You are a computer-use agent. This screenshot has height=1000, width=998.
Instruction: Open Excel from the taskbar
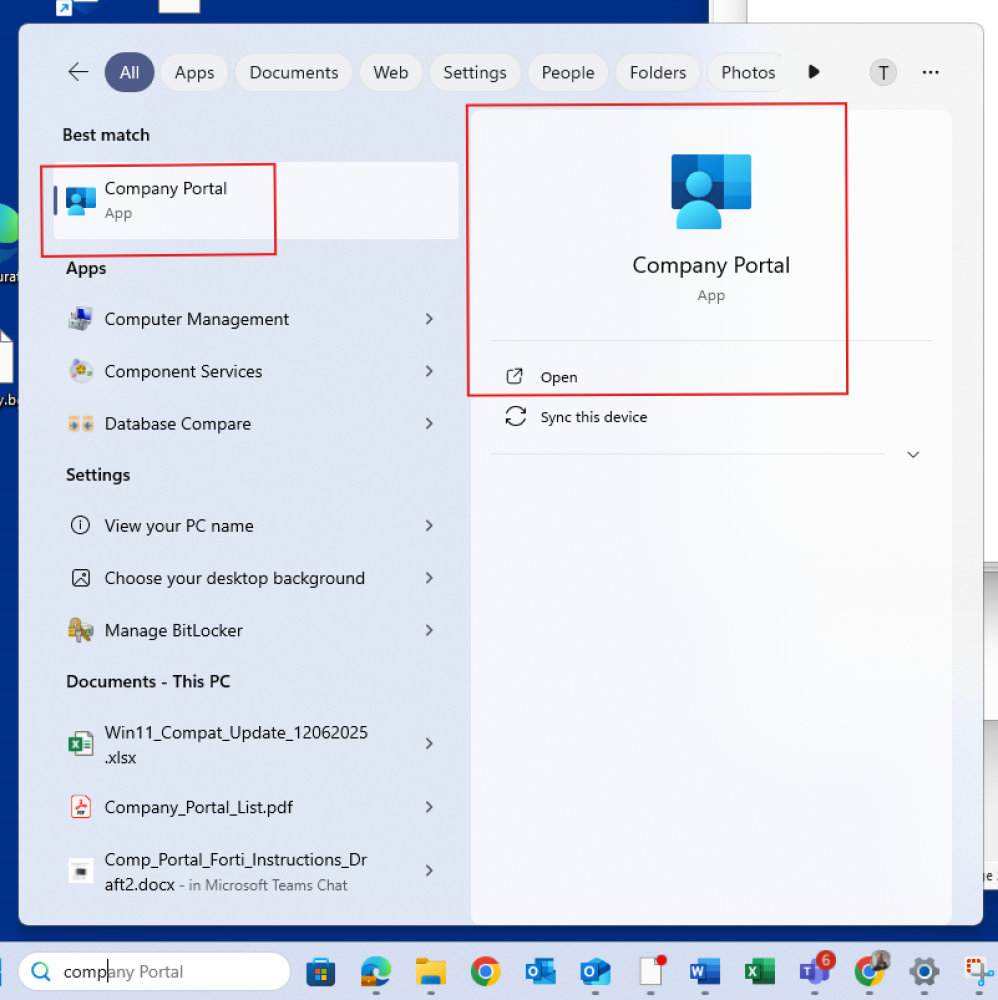(x=759, y=971)
